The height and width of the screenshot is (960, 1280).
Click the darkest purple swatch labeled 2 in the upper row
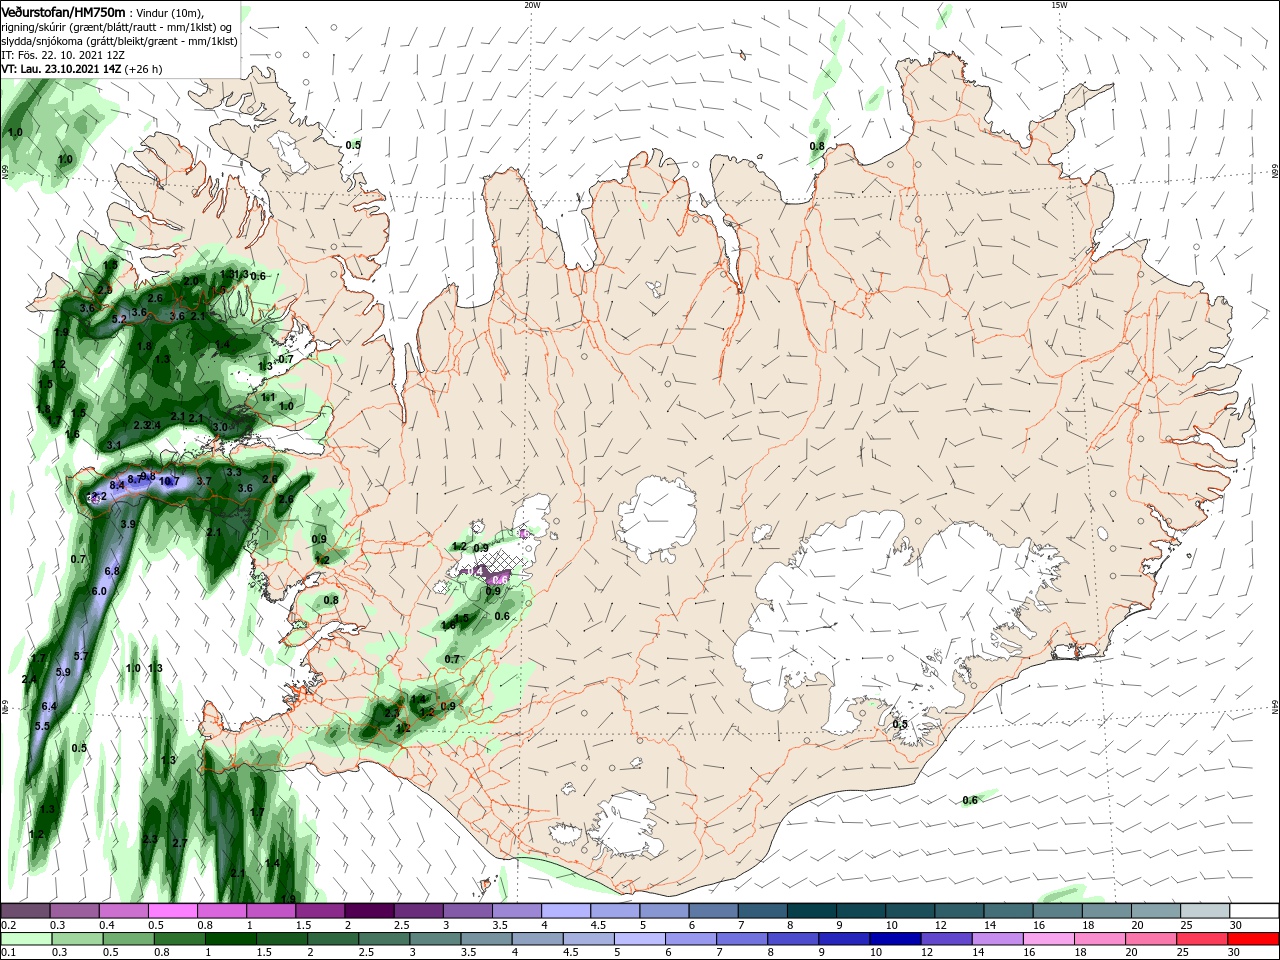coord(369,911)
